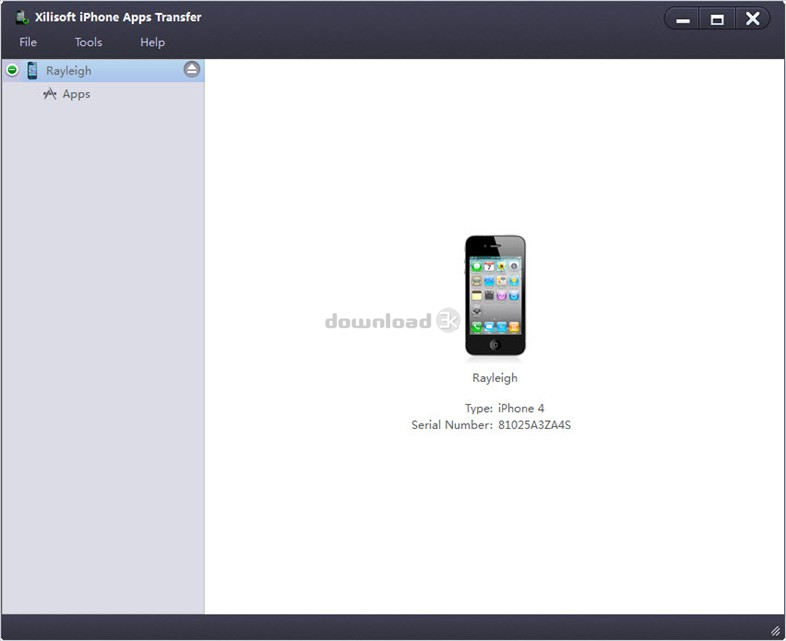Click serial number 81025A3ZA4S
The width and height of the screenshot is (786, 641).
point(534,425)
